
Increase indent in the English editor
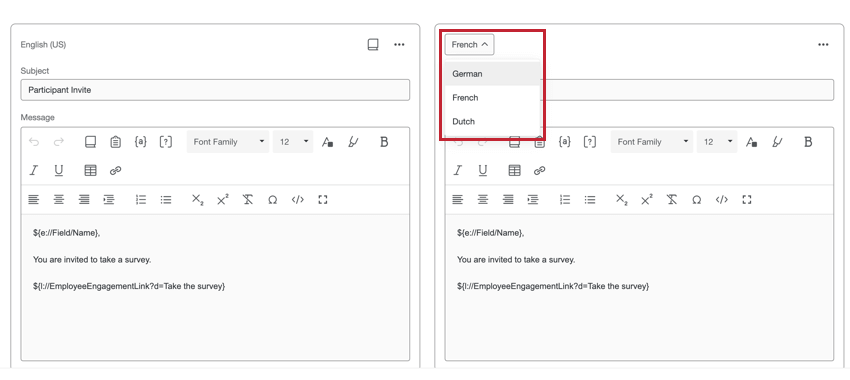tap(109, 200)
